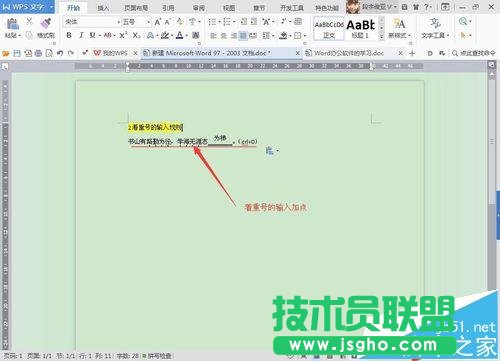Switch to the 开始 ribbon tab
This screenshot has width=500, height=361.
pyautogui.click(x=73, y=8)
